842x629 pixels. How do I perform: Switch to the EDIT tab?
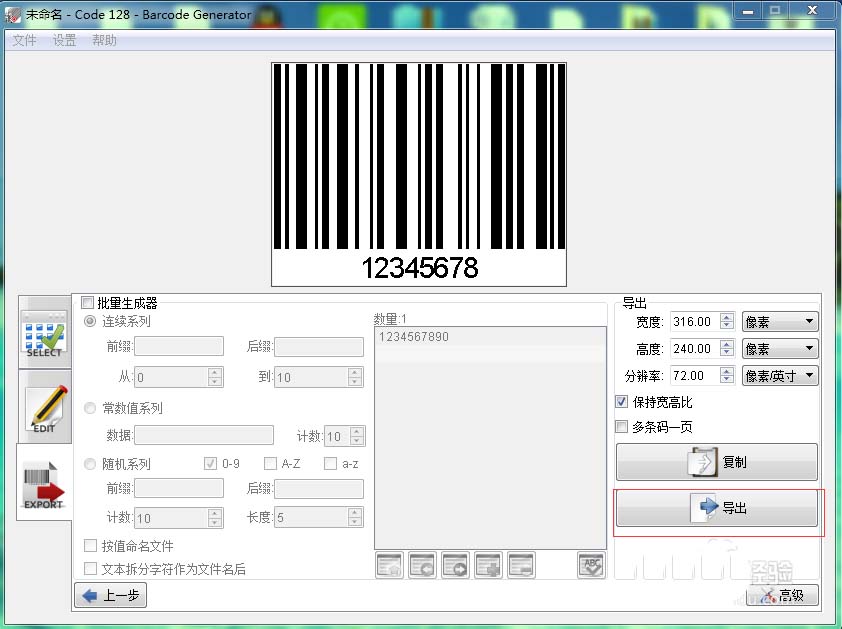45,407
